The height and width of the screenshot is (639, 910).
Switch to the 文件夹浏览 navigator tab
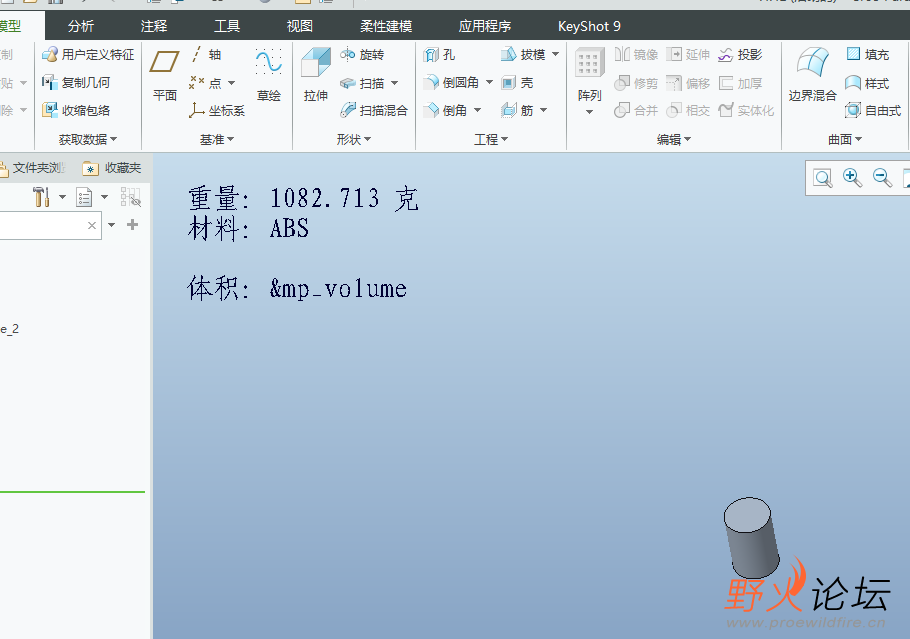pyautogui.click(x=32, y=168)
